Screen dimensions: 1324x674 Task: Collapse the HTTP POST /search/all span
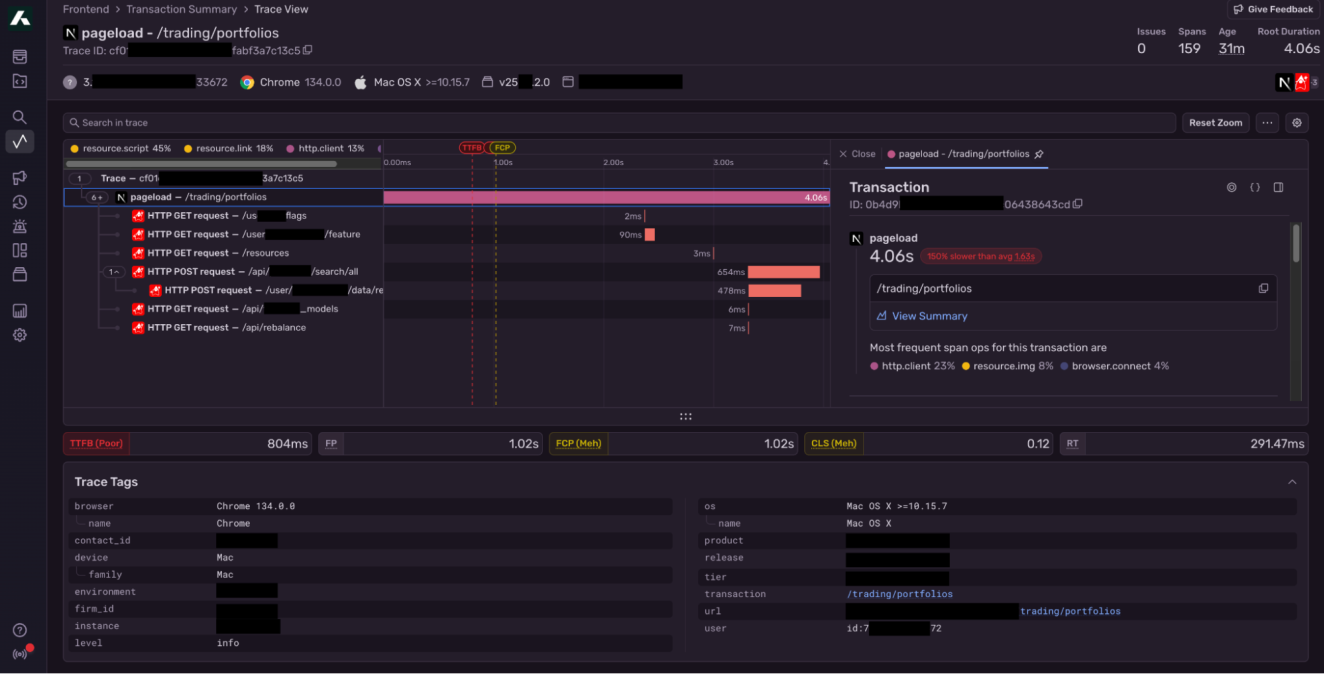[x=113, y=272]
